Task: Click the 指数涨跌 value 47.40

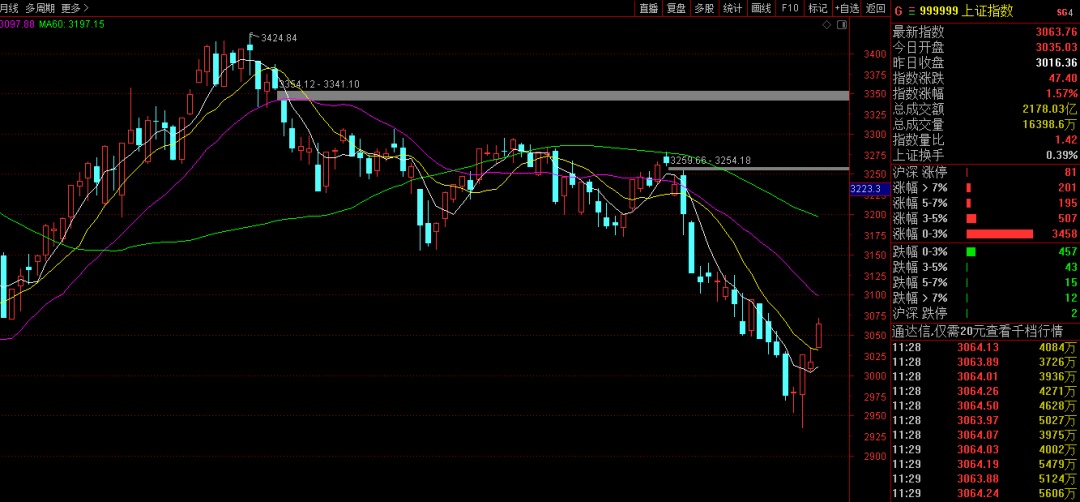Action: click(x=1062, y=78)
